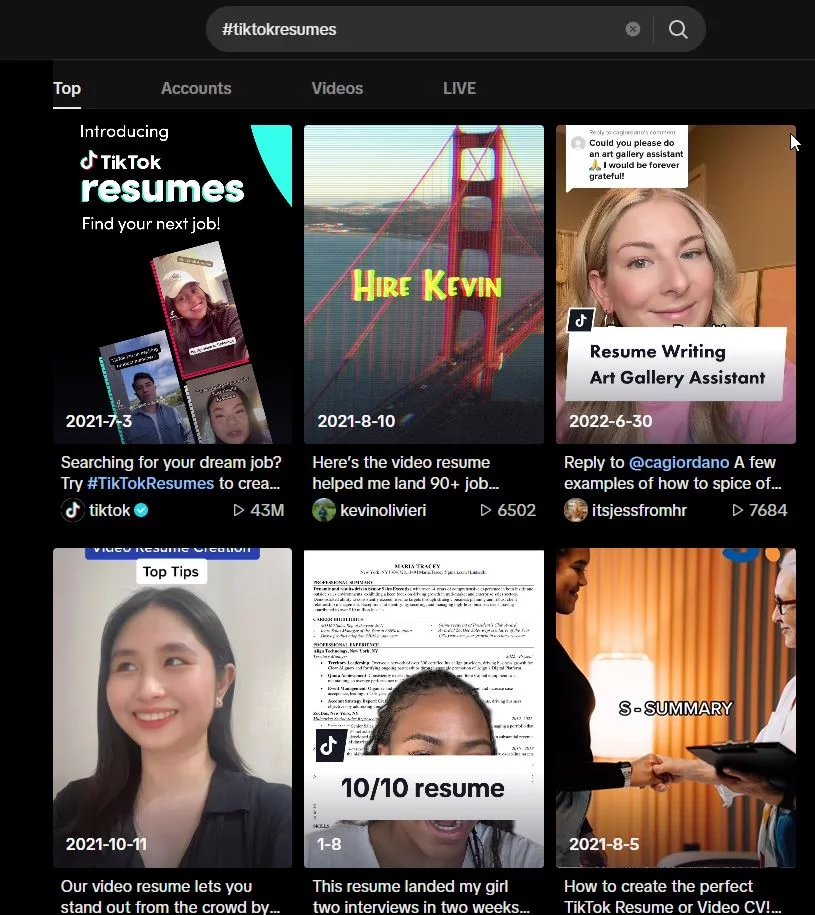Click the verified badge next to tiktok
The height and width of the screenshot is (915, 815).
tap(142, 510)
